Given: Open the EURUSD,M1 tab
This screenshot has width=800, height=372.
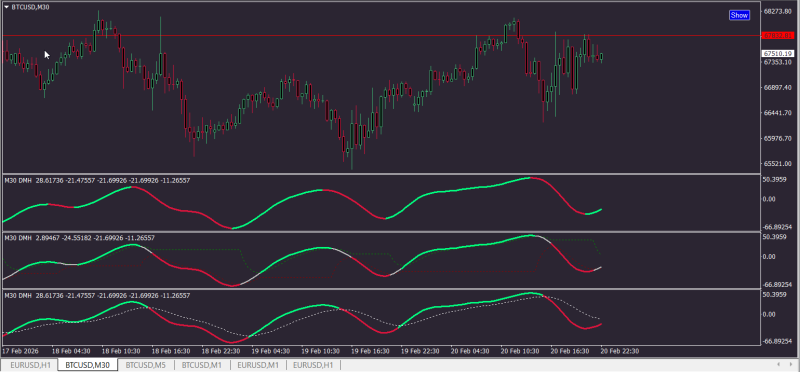Looking at the screenshot, I should pyautogui.click(x=258, y=365).
